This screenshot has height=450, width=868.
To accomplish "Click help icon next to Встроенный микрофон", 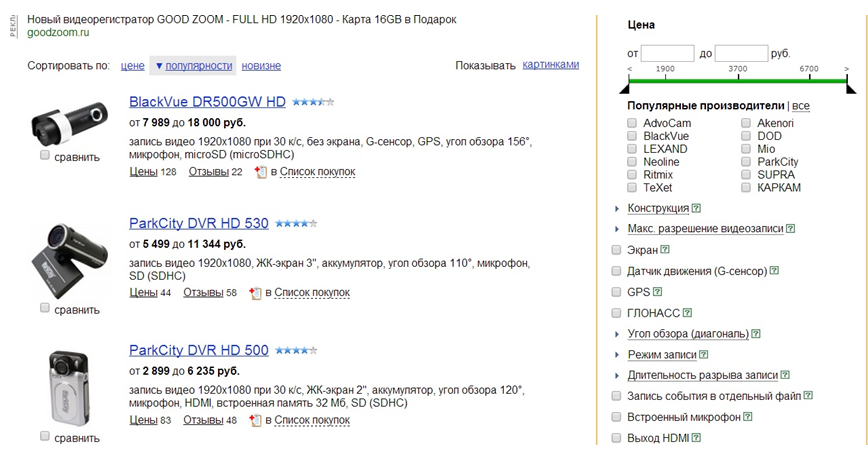I will [747, 417].
